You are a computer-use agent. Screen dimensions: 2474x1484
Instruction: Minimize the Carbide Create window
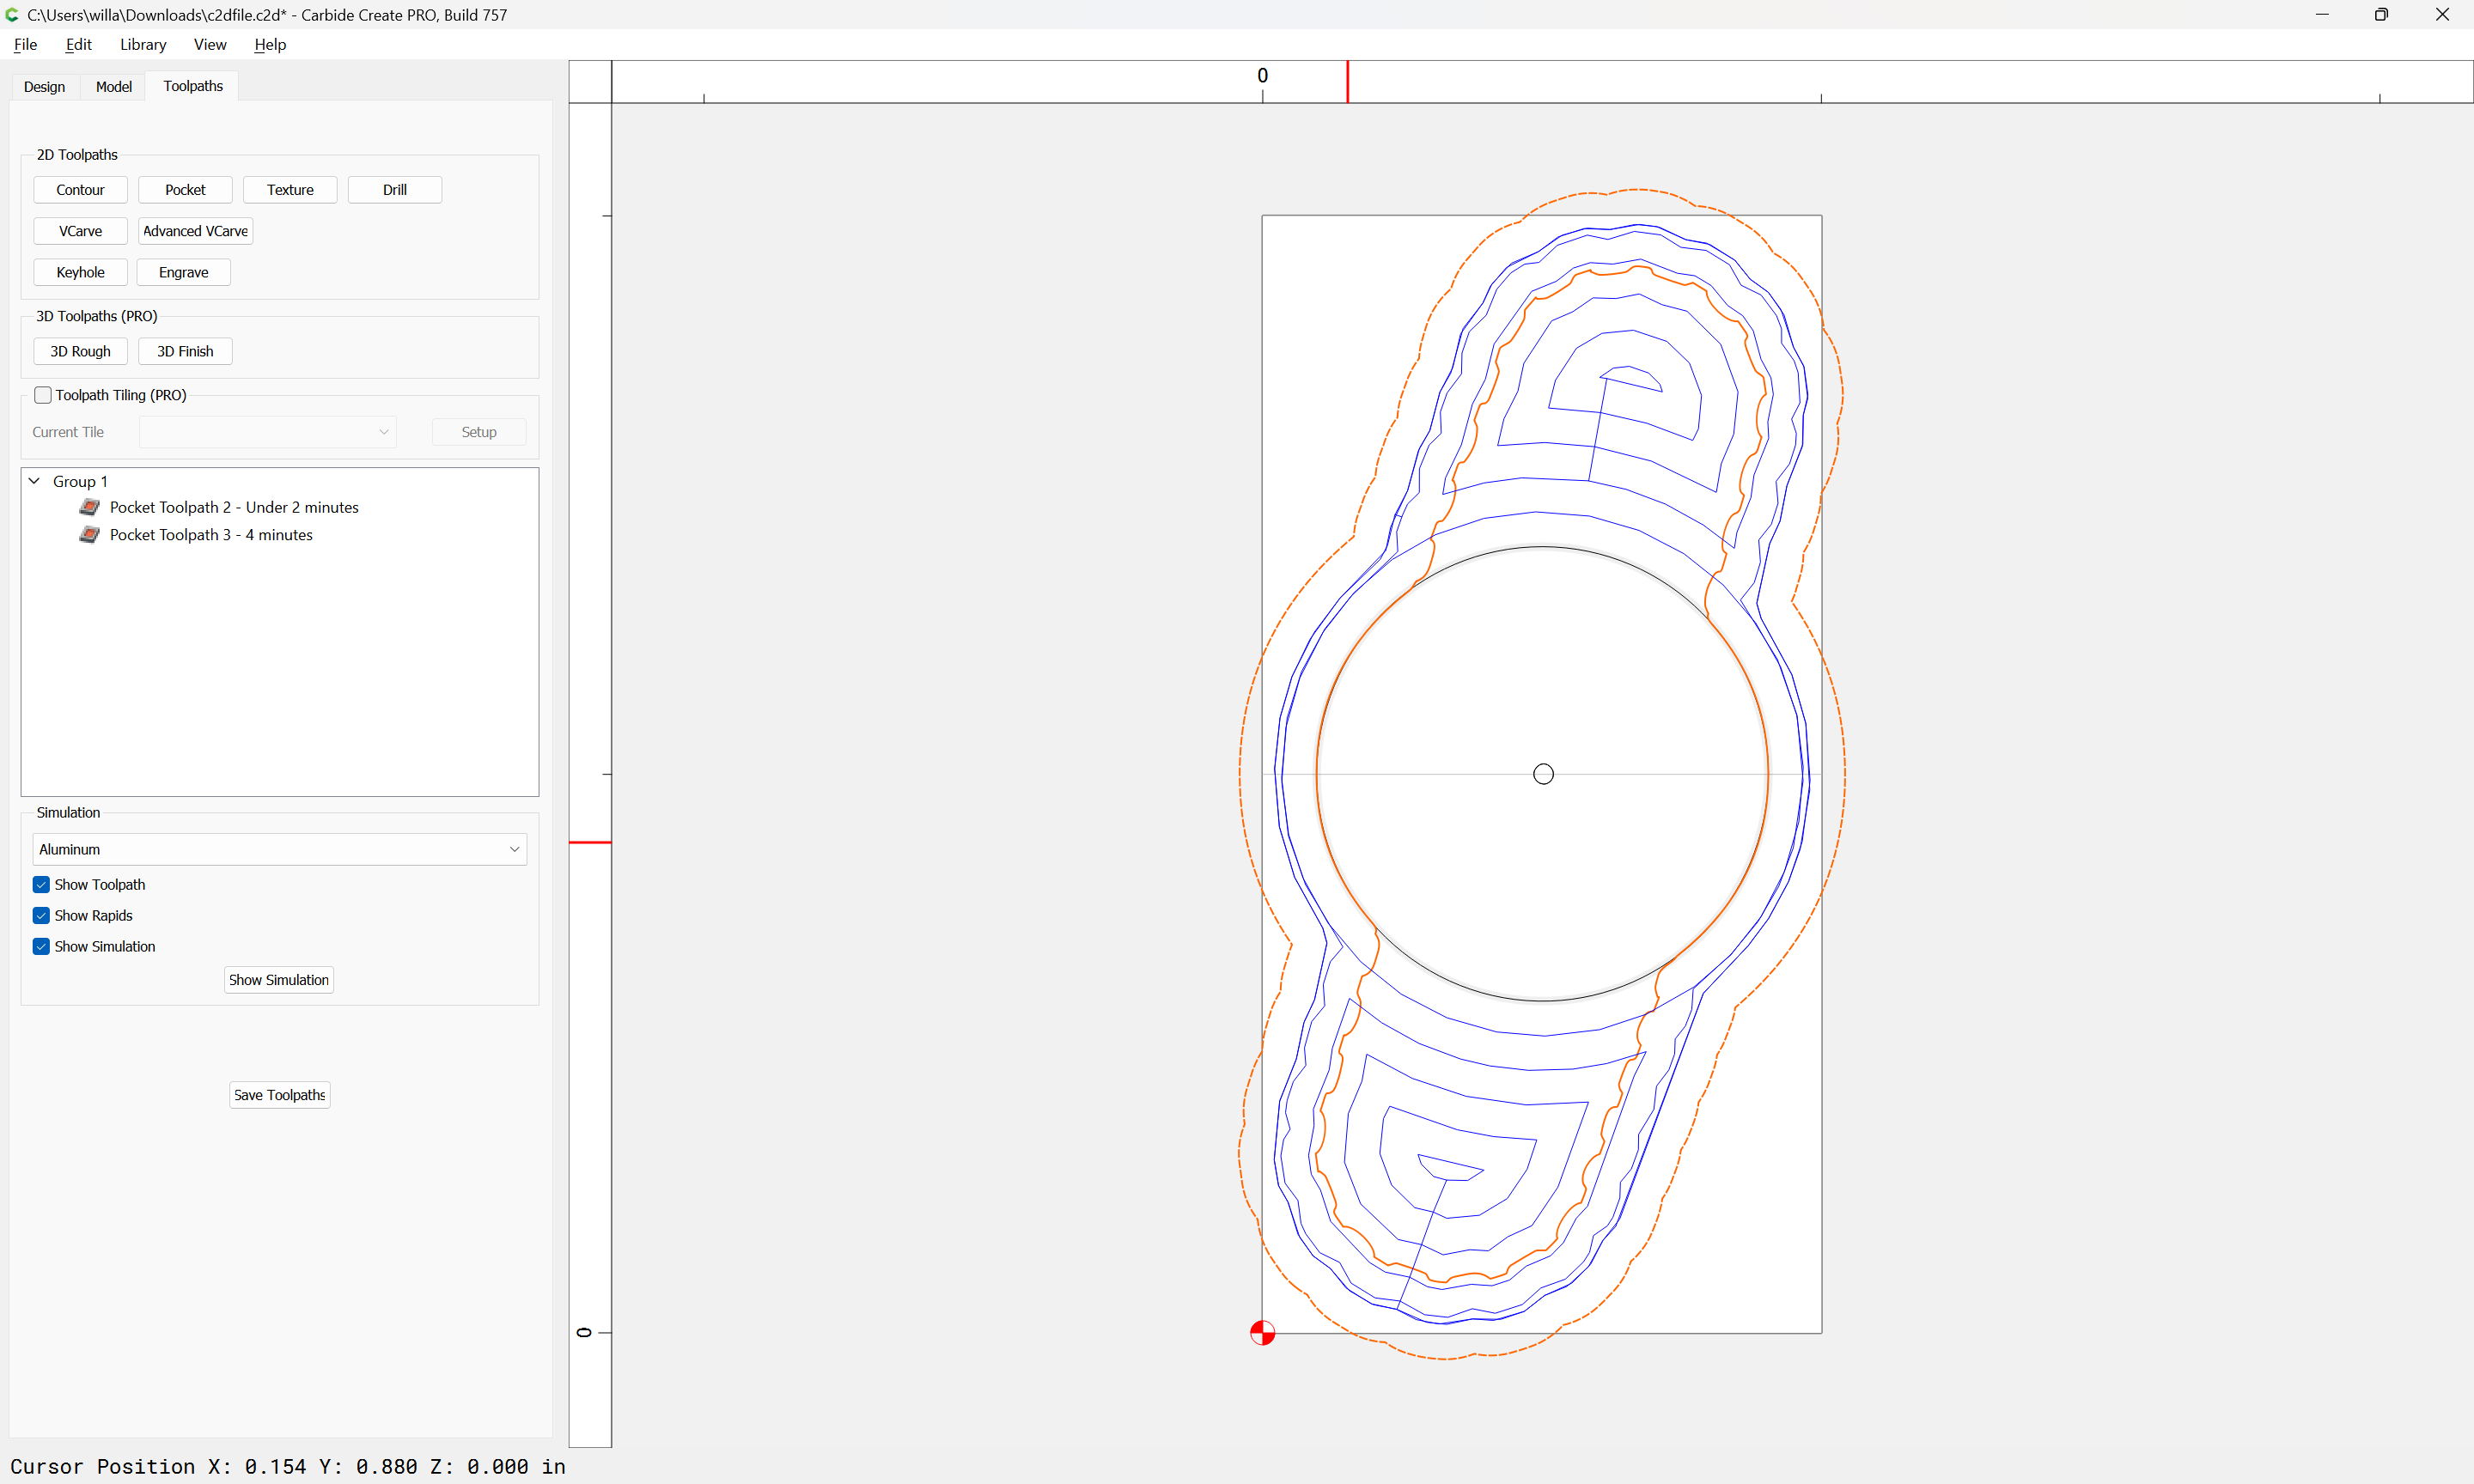click(x=2322, y=15)
